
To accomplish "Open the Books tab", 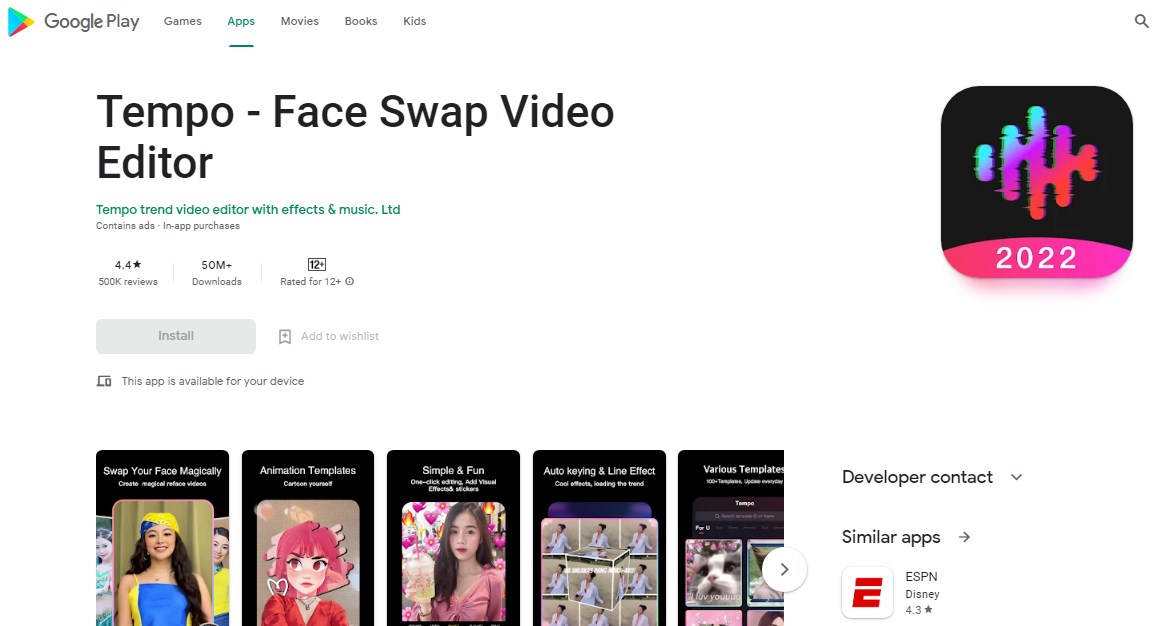I will coord(360,22).
